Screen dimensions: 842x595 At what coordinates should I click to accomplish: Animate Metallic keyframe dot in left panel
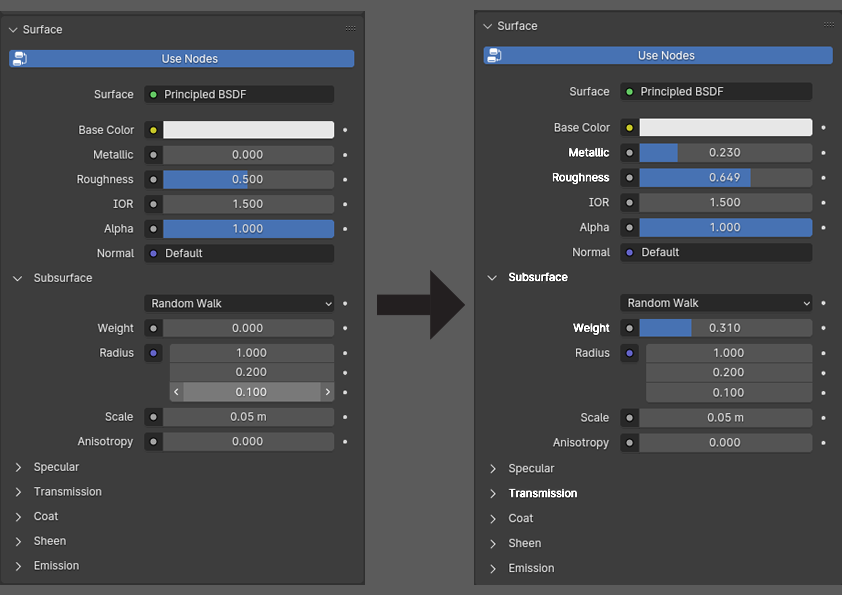345,155
